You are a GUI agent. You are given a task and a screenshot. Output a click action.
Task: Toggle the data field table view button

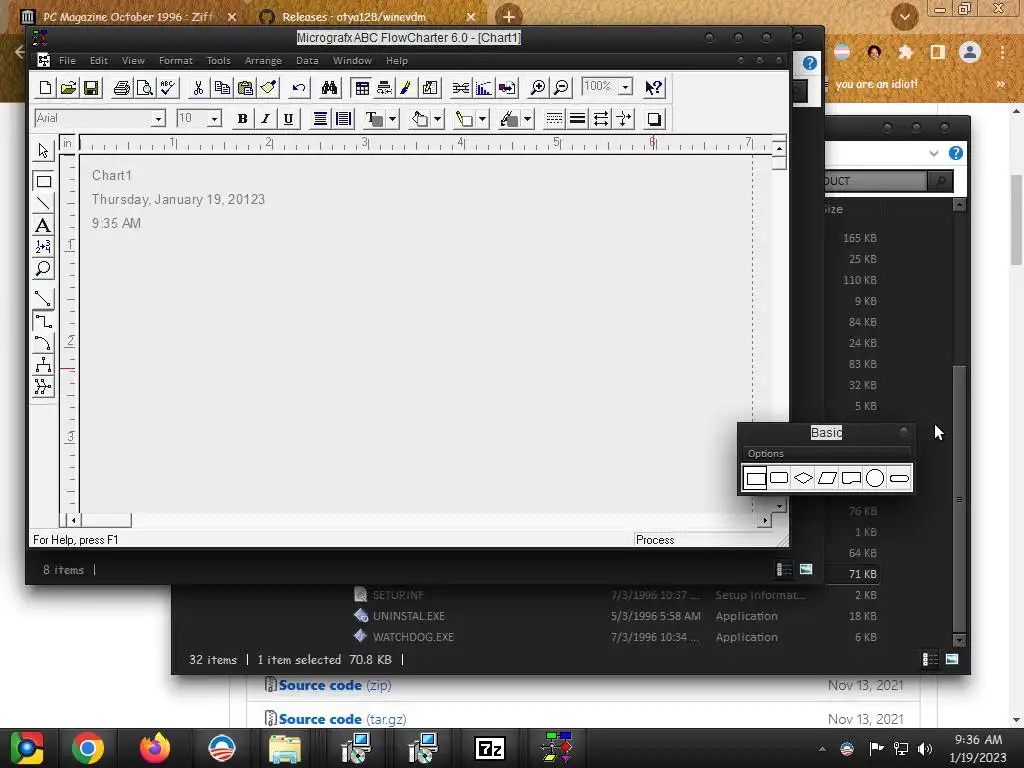(x=362, y=88)
